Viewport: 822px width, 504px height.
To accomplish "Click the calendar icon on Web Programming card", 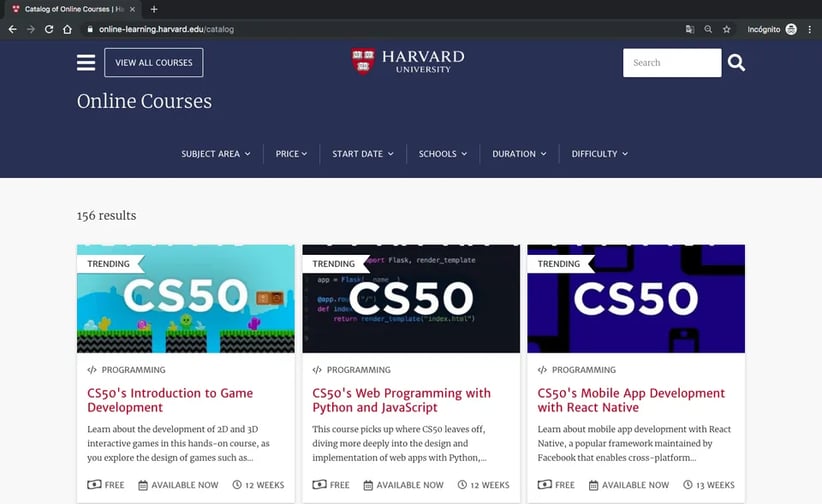I will pyautogui.click(x=368, y=485).
